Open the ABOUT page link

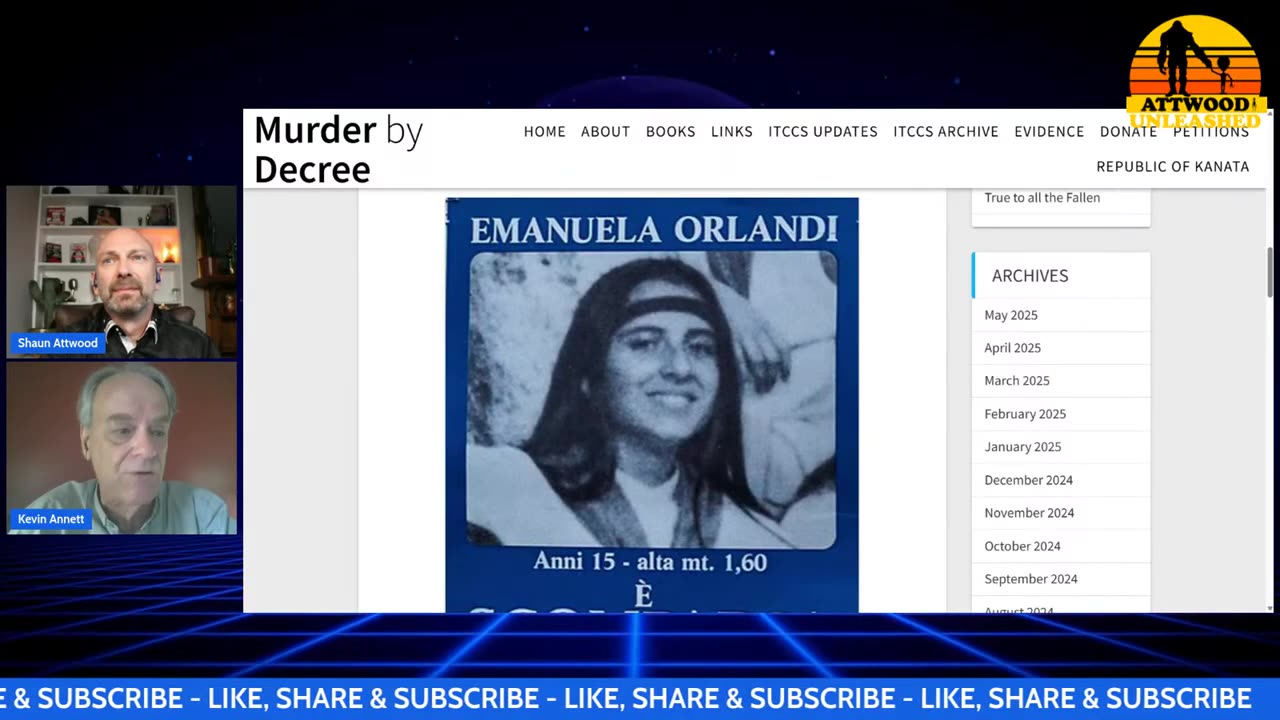pyautogui.click(x=605, y=131)
